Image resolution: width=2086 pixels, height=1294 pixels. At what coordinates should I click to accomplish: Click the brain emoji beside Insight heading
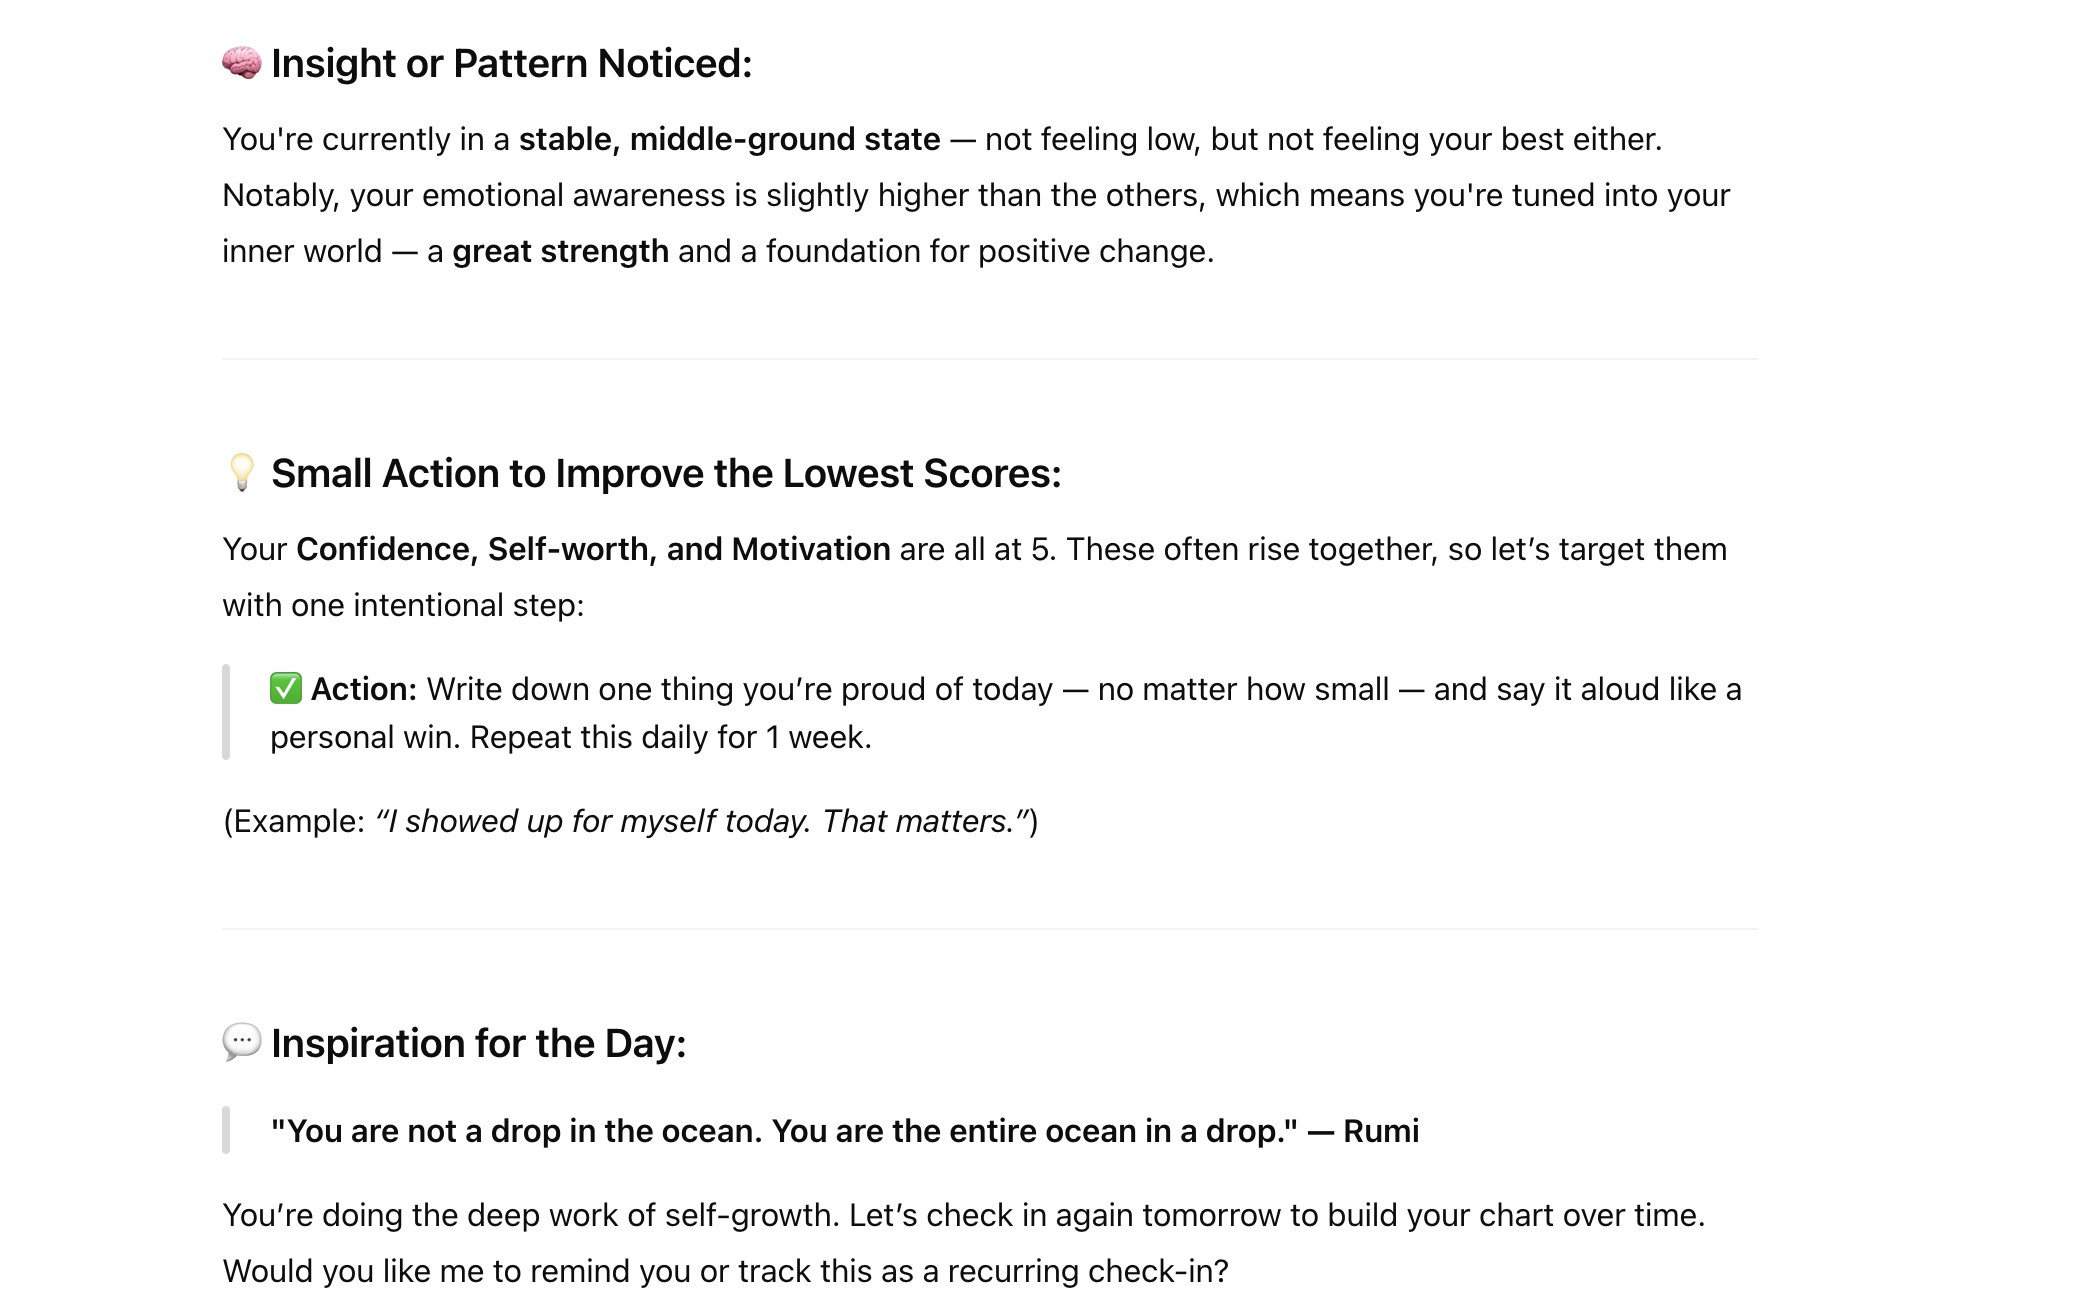241,63
